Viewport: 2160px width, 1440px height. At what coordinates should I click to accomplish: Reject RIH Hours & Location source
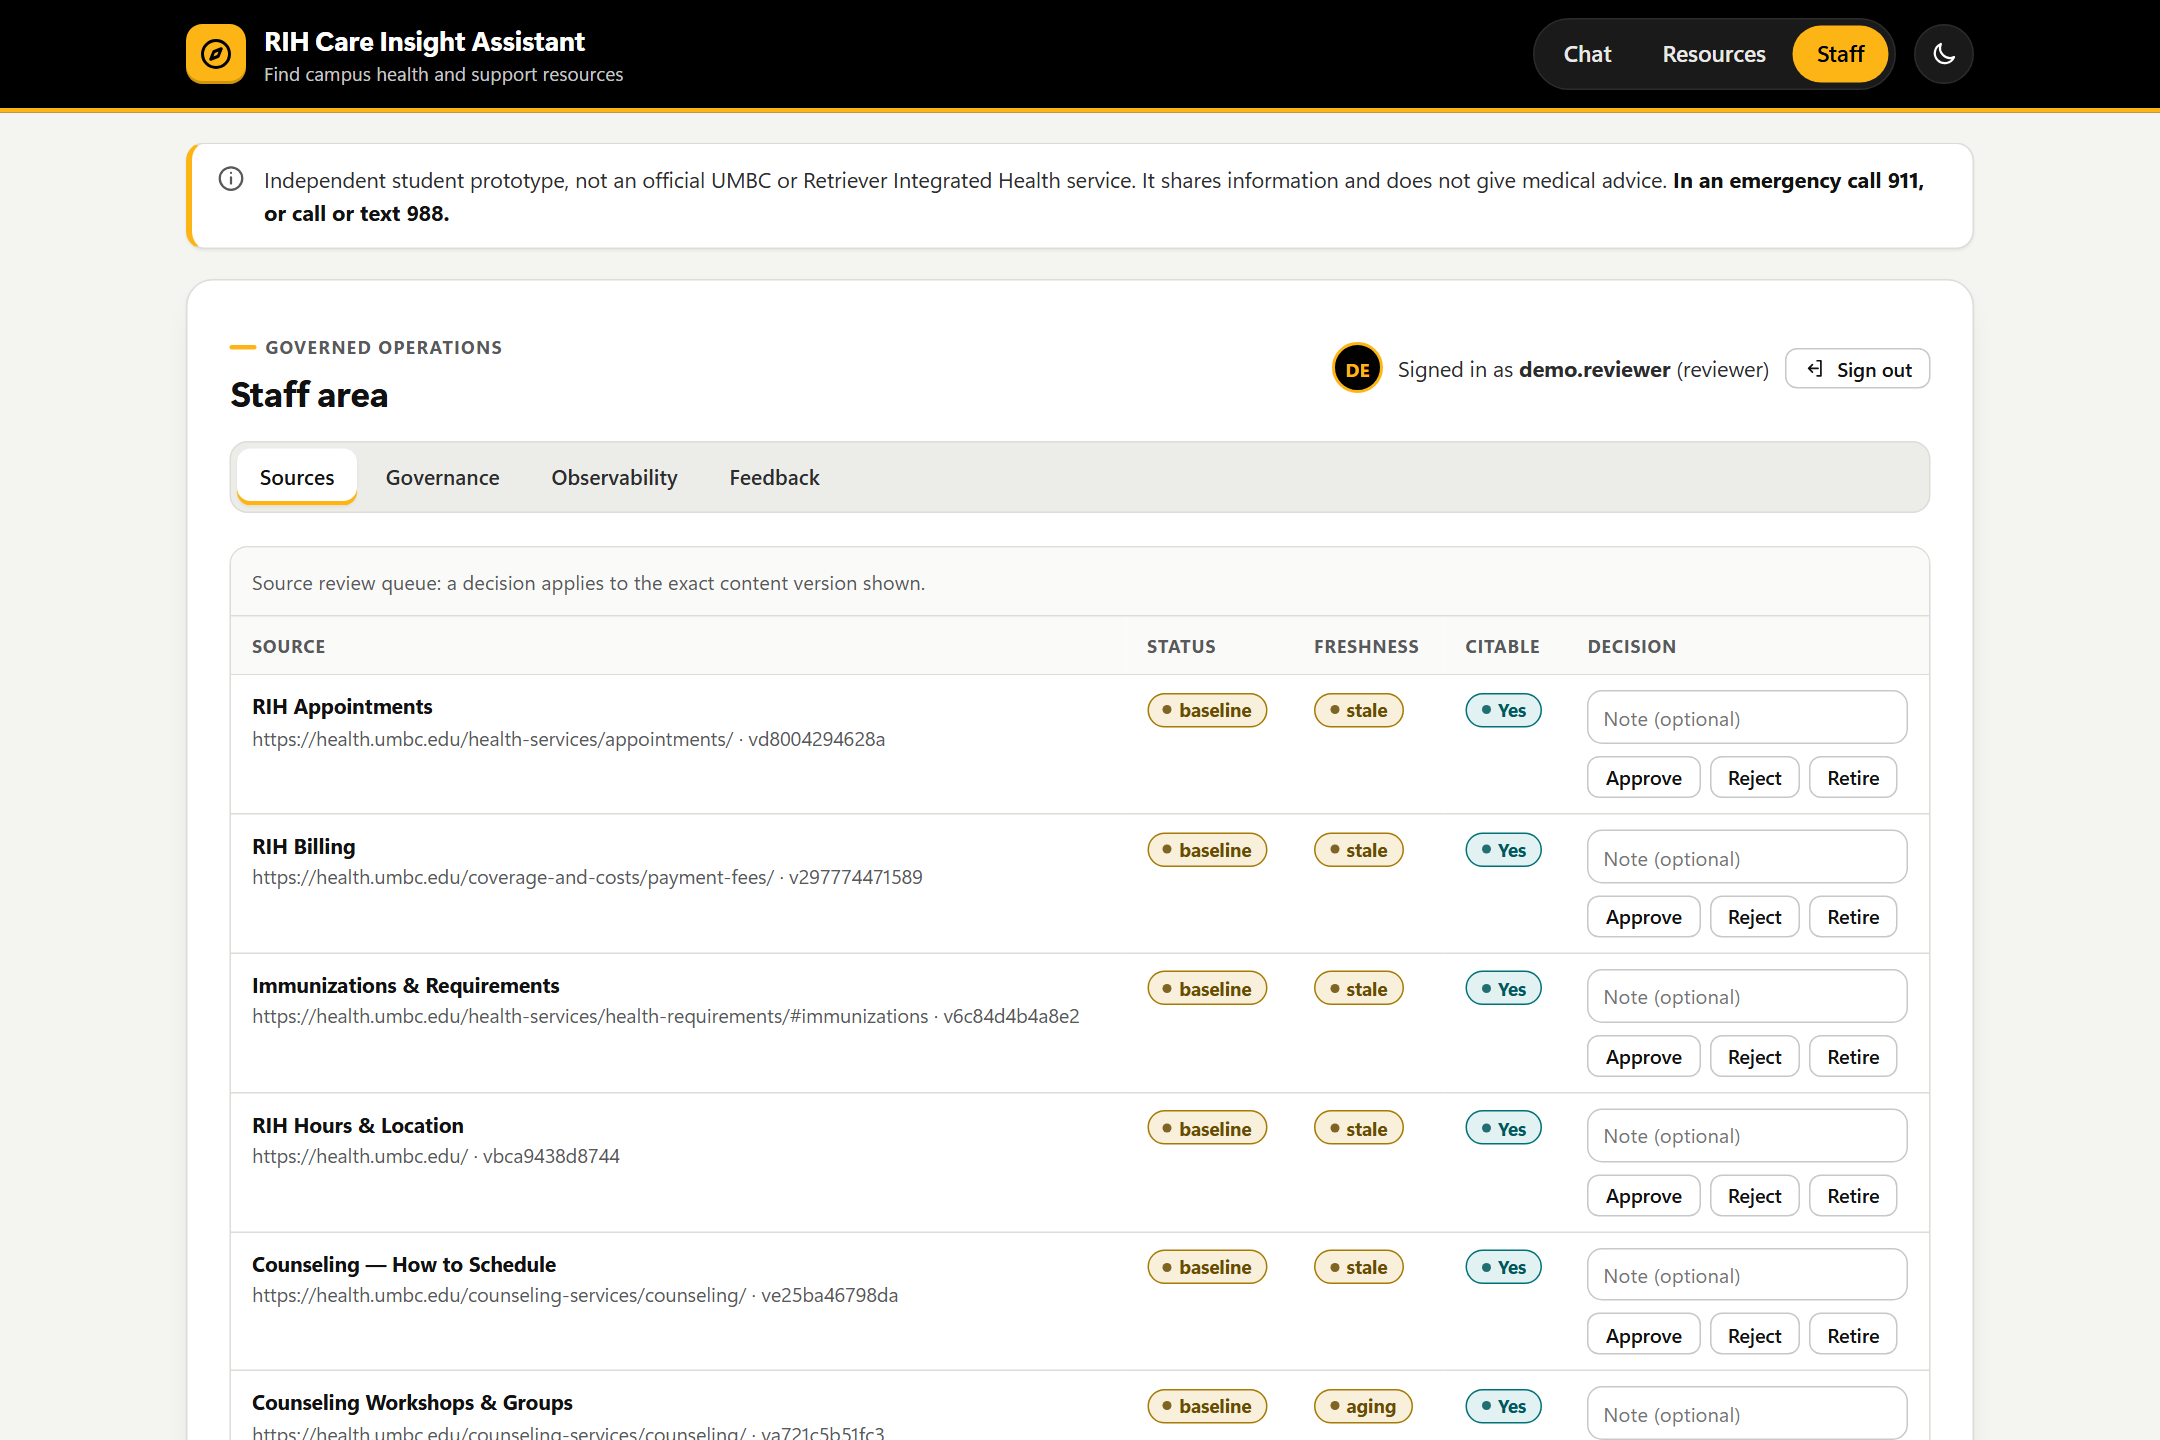click(1754, 1196)
